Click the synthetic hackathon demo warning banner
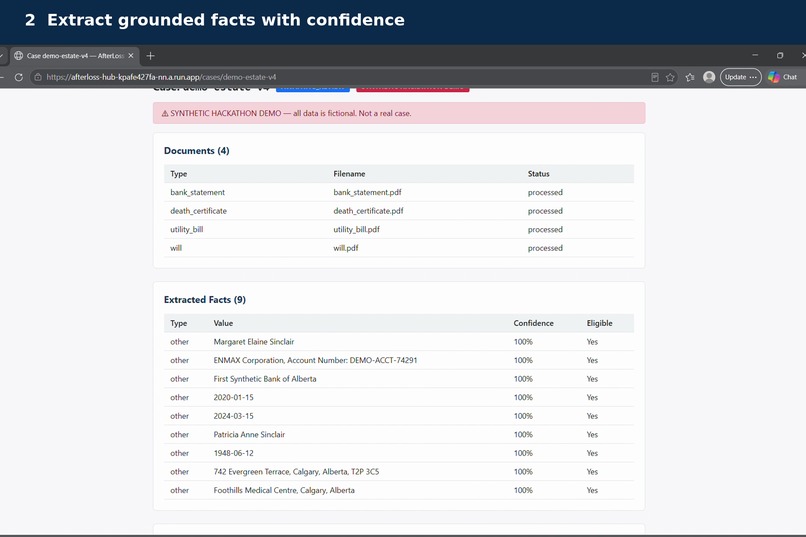The height and width of the screenshot is (537, 806). [399, 113]
